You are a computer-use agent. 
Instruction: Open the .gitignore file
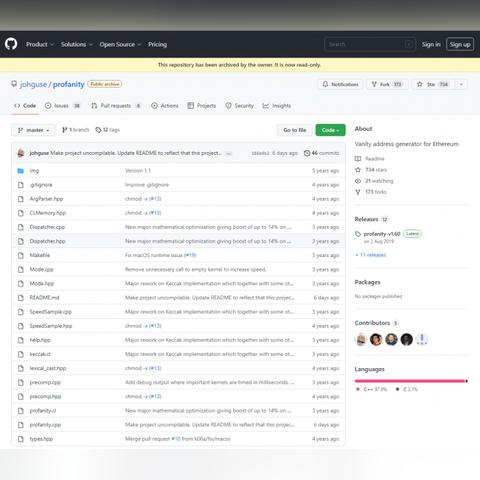click(41, 185)
